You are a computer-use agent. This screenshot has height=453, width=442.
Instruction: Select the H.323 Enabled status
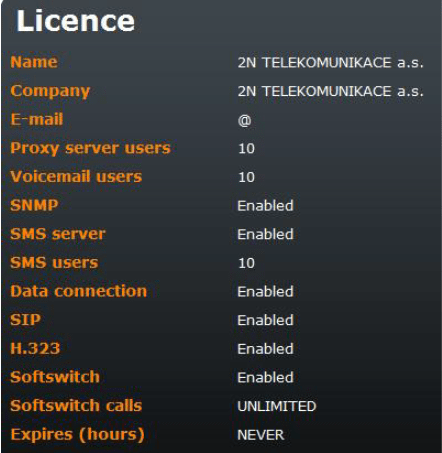coord(265,349)
